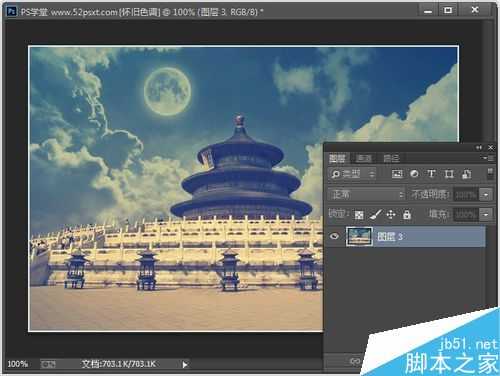Lock layer position move icon
The width and height of the screenshot is (500, 376).
pyautogui.click(x=391, y=214)
